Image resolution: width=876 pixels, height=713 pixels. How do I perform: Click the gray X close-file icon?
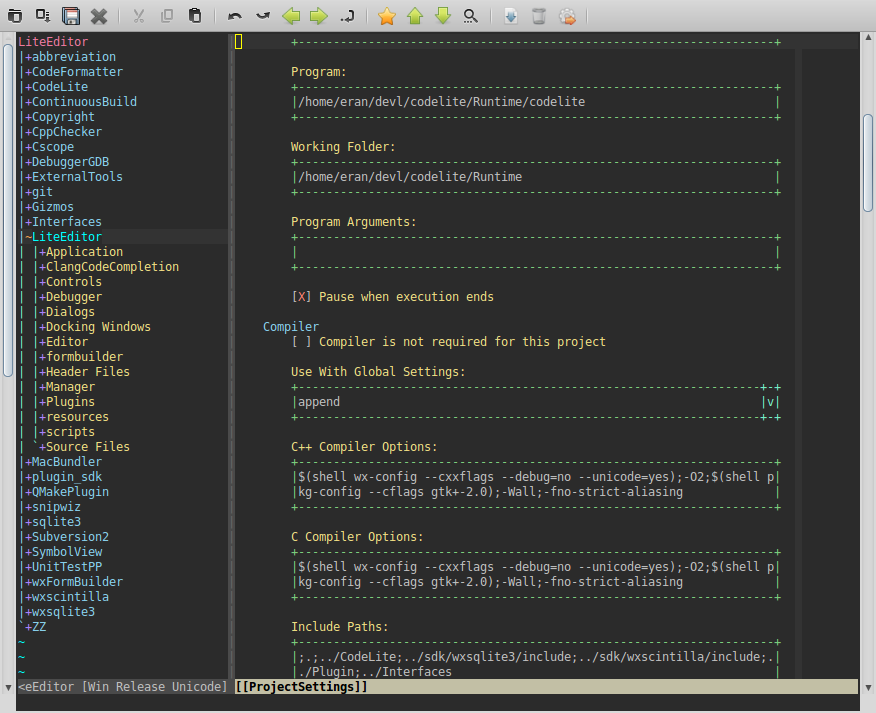click(x=99, y=16)
